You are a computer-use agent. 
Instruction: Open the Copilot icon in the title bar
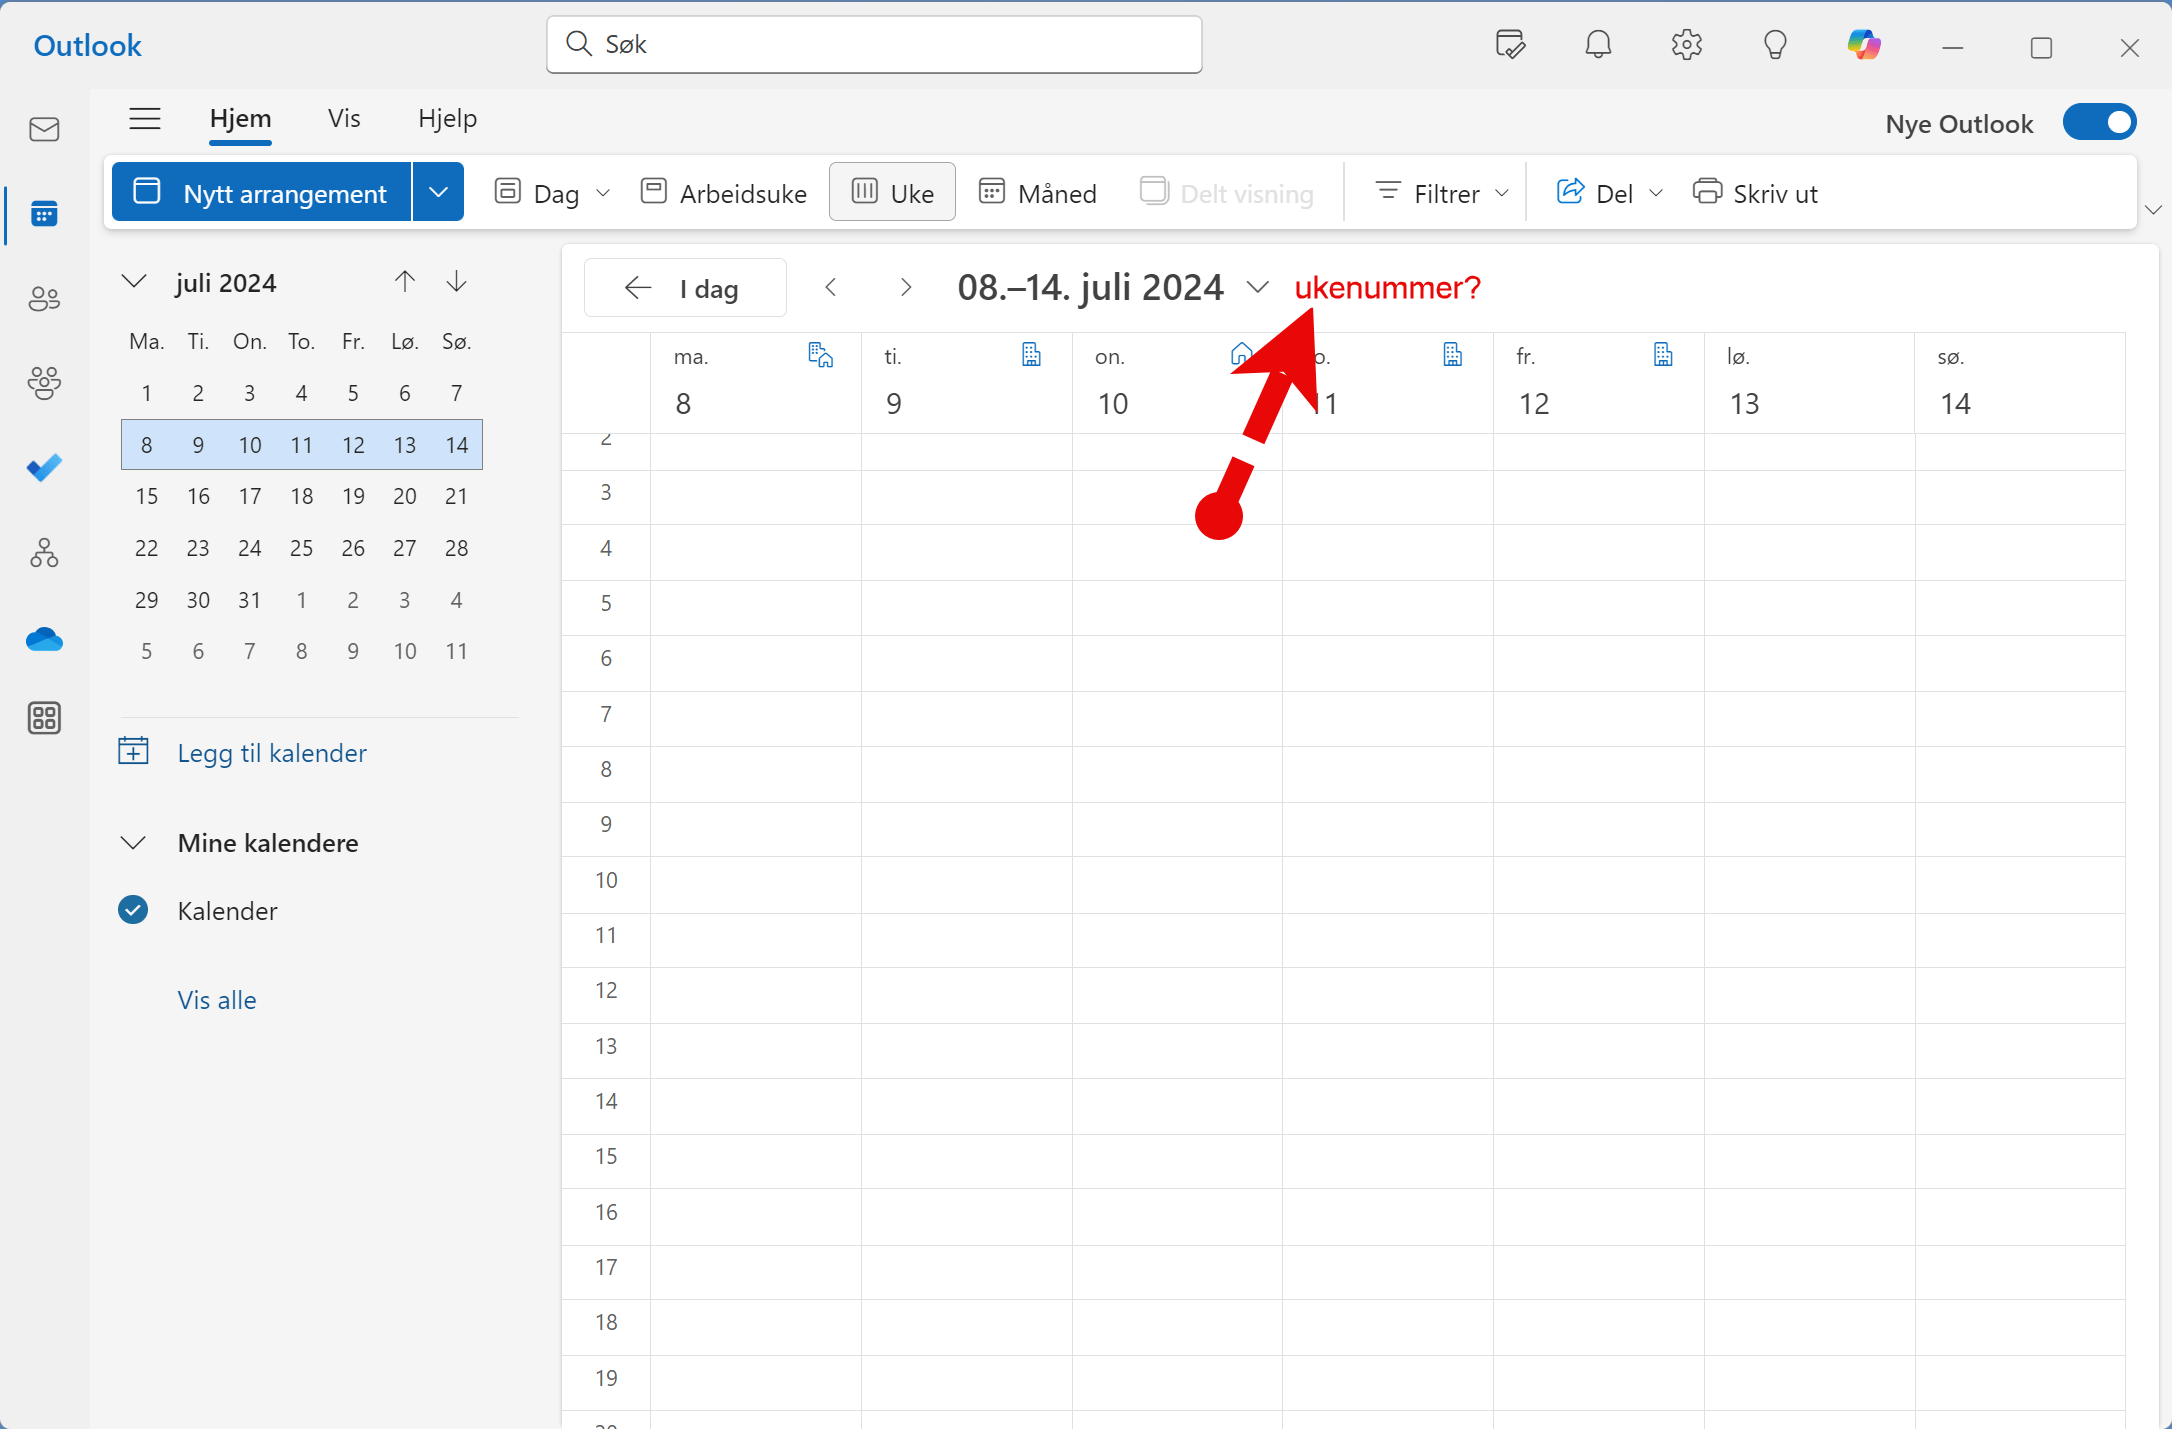click(x=1863, y=45)
